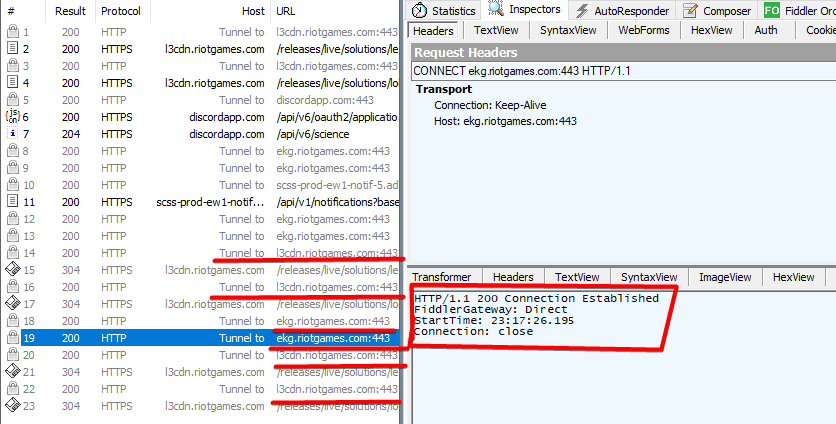
Task: Click the FiddlerGateway: Direct response line
Action: [491, 309]
